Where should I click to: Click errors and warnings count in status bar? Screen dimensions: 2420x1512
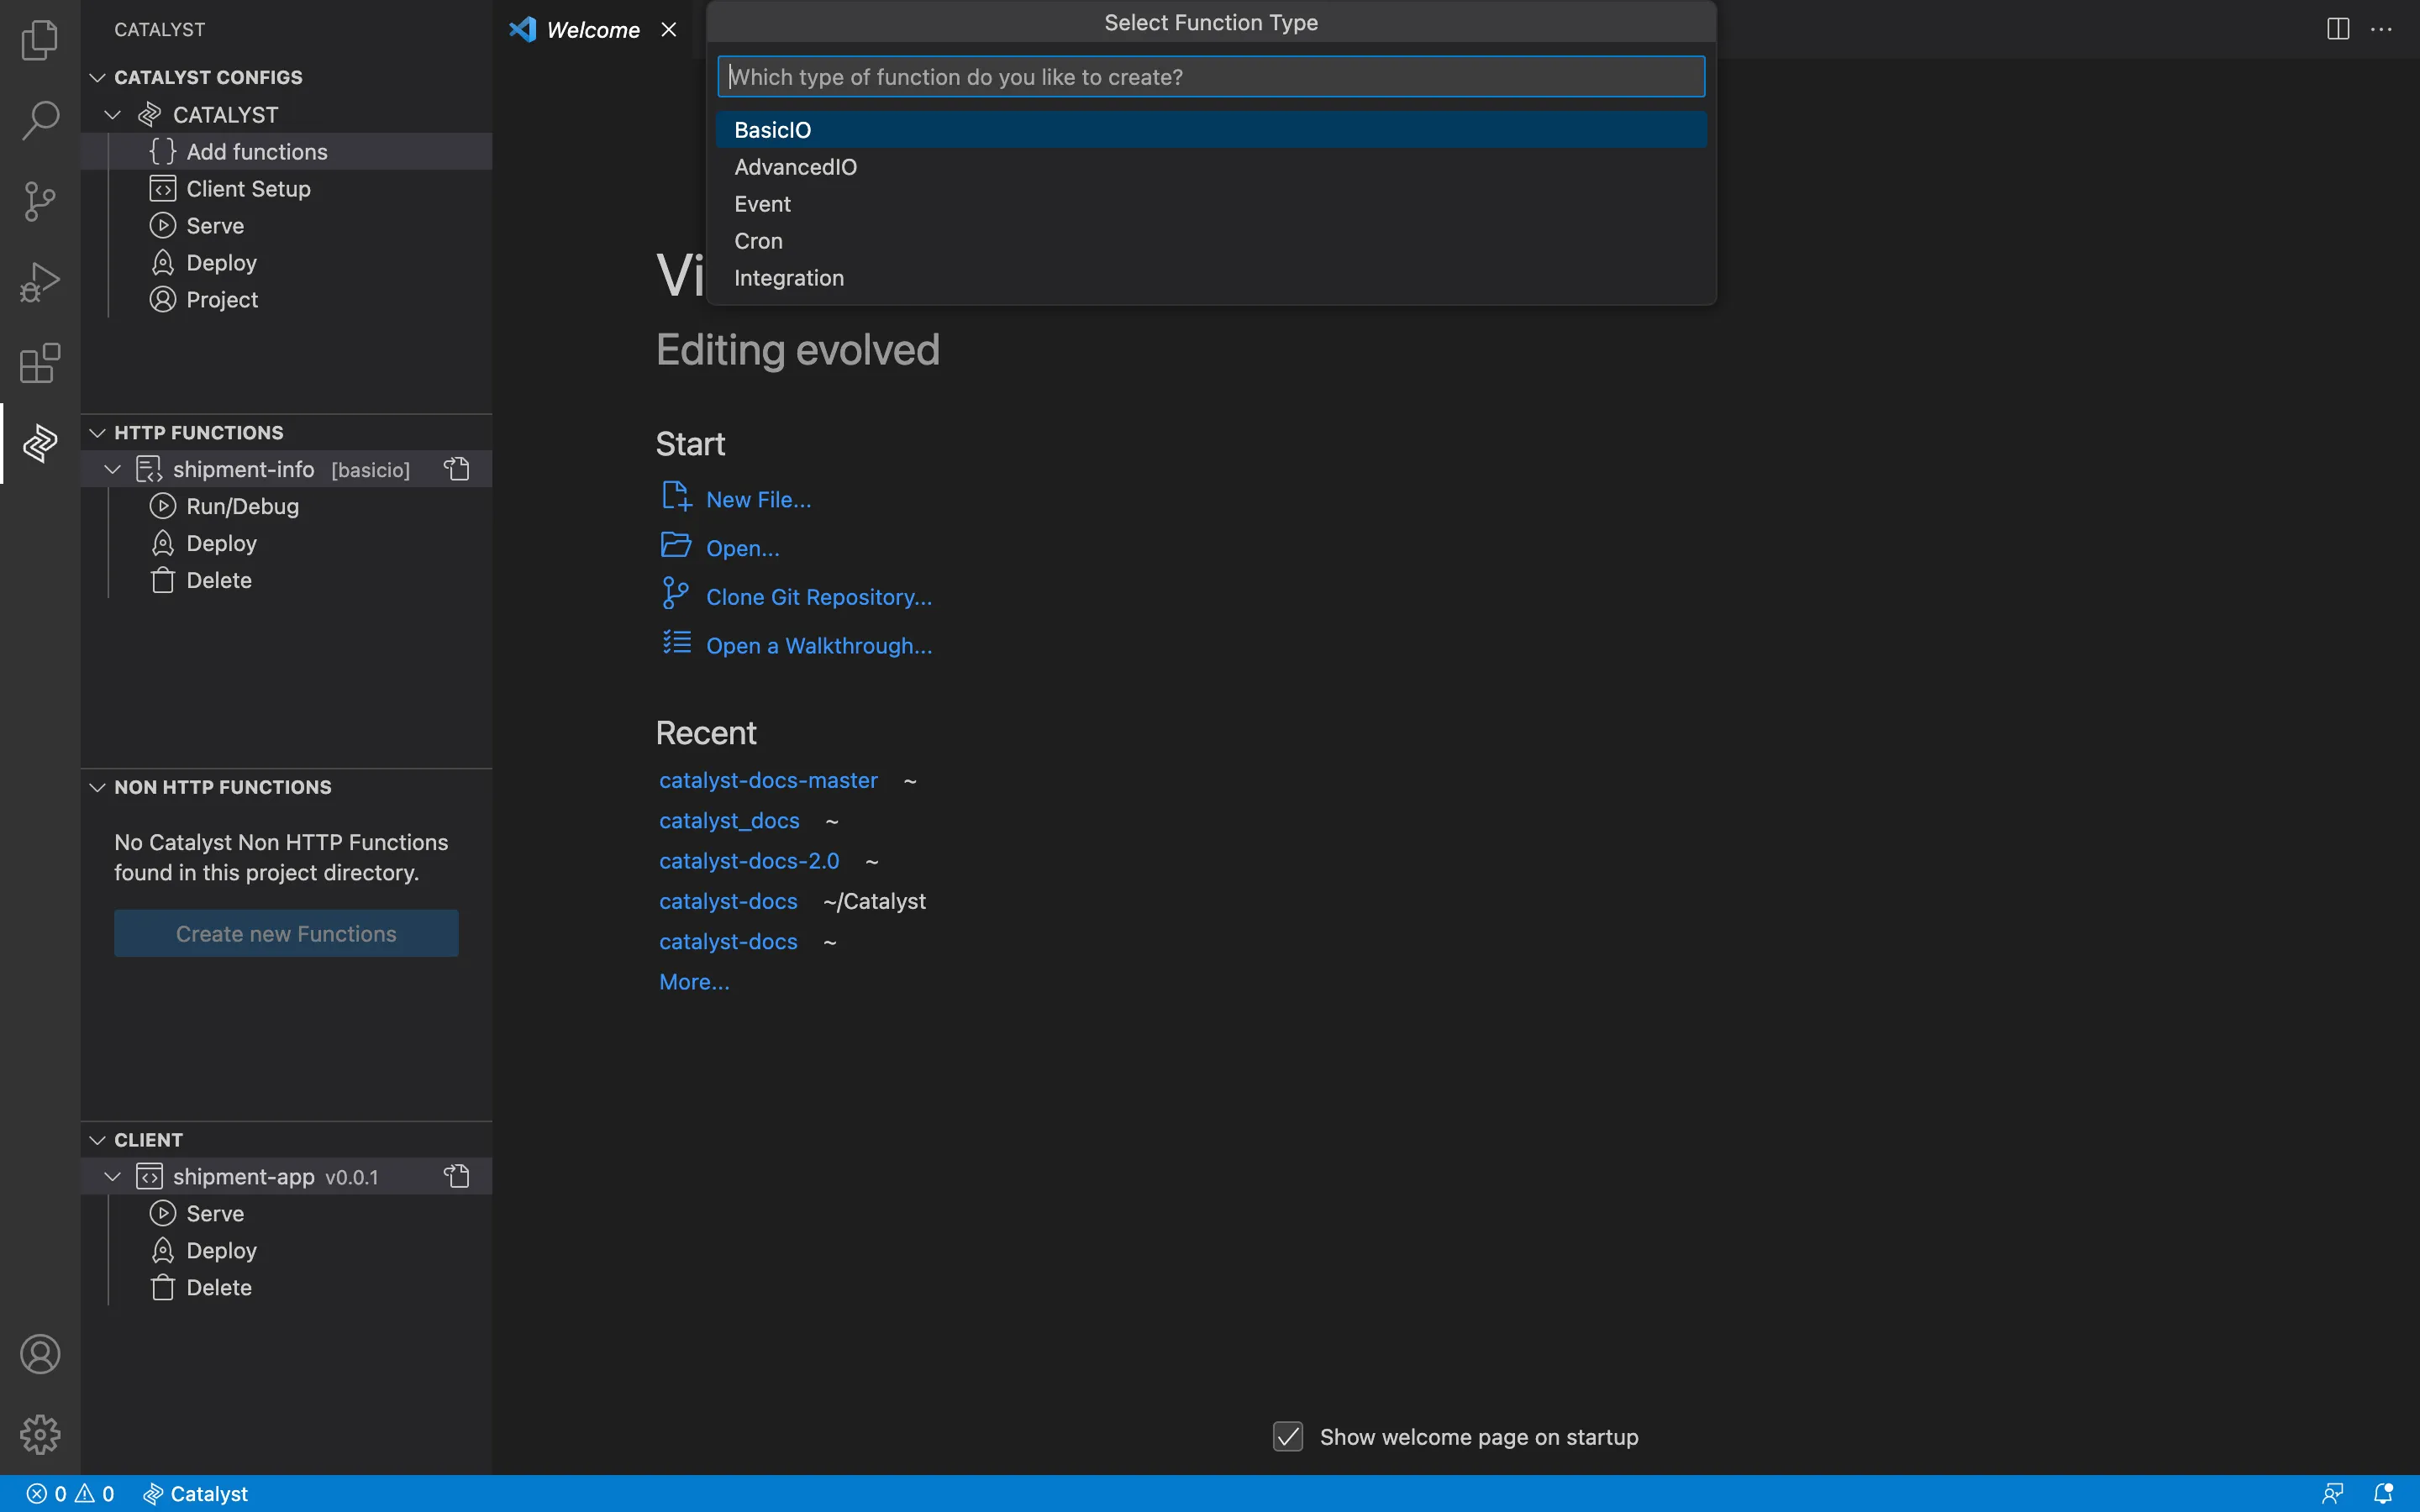point(70,1494)
